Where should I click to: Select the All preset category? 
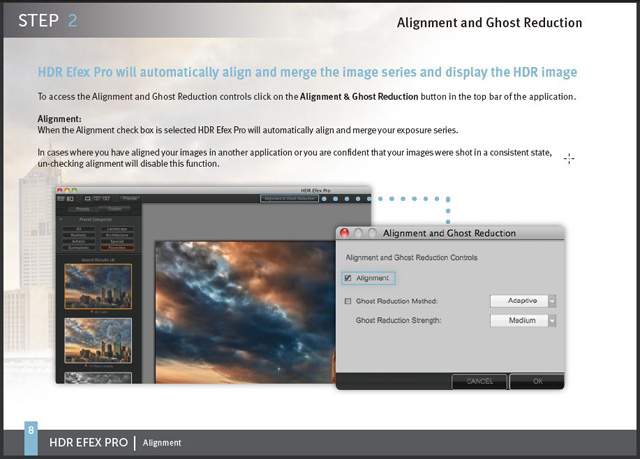[x=79, y=229]
